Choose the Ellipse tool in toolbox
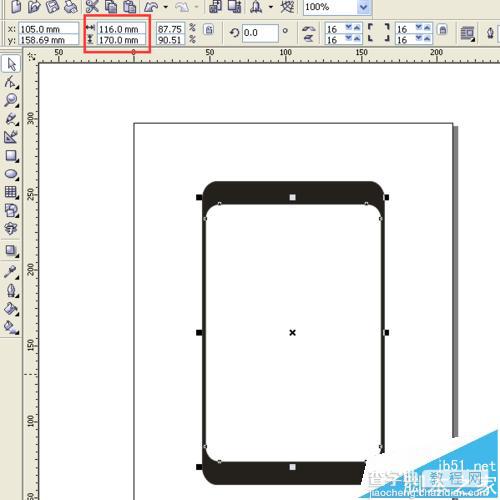Viewport: 500px width, 500px height. [x=11, y=174]
